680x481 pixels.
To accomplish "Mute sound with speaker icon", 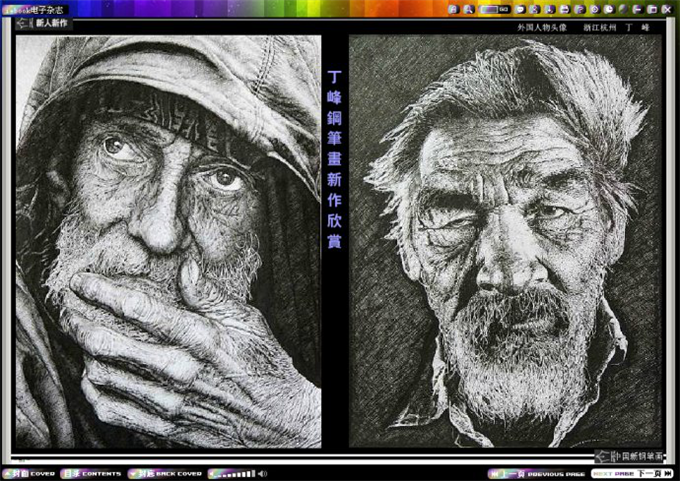I will tap(262, 474).
